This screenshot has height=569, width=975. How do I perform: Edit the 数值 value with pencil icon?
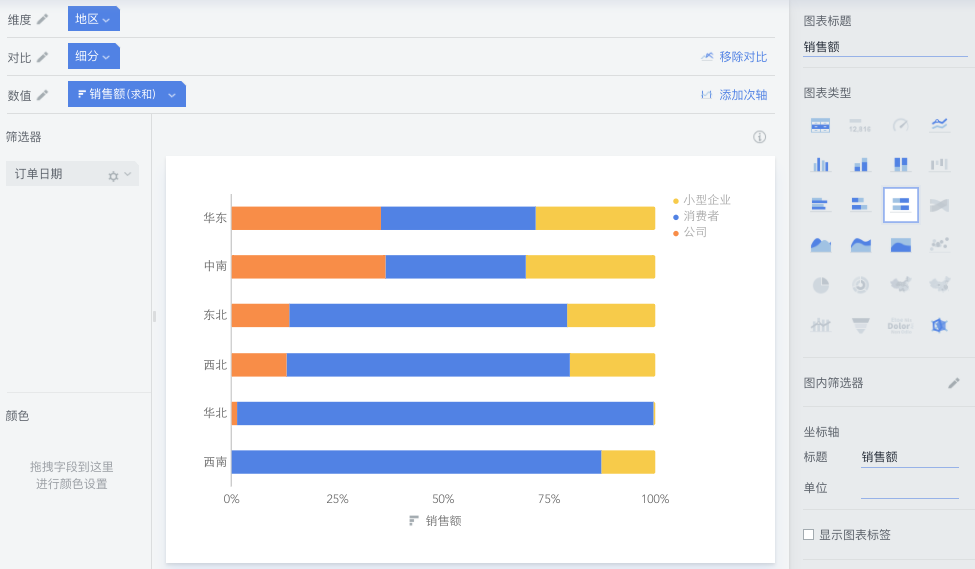point(42,95)
